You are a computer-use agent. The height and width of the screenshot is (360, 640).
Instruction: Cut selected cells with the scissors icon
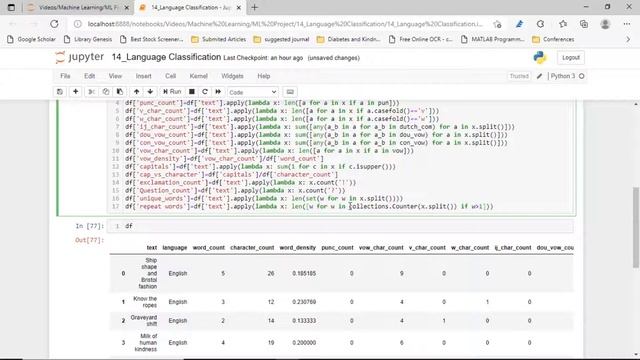pyautogui.click(x=92, y=92)
